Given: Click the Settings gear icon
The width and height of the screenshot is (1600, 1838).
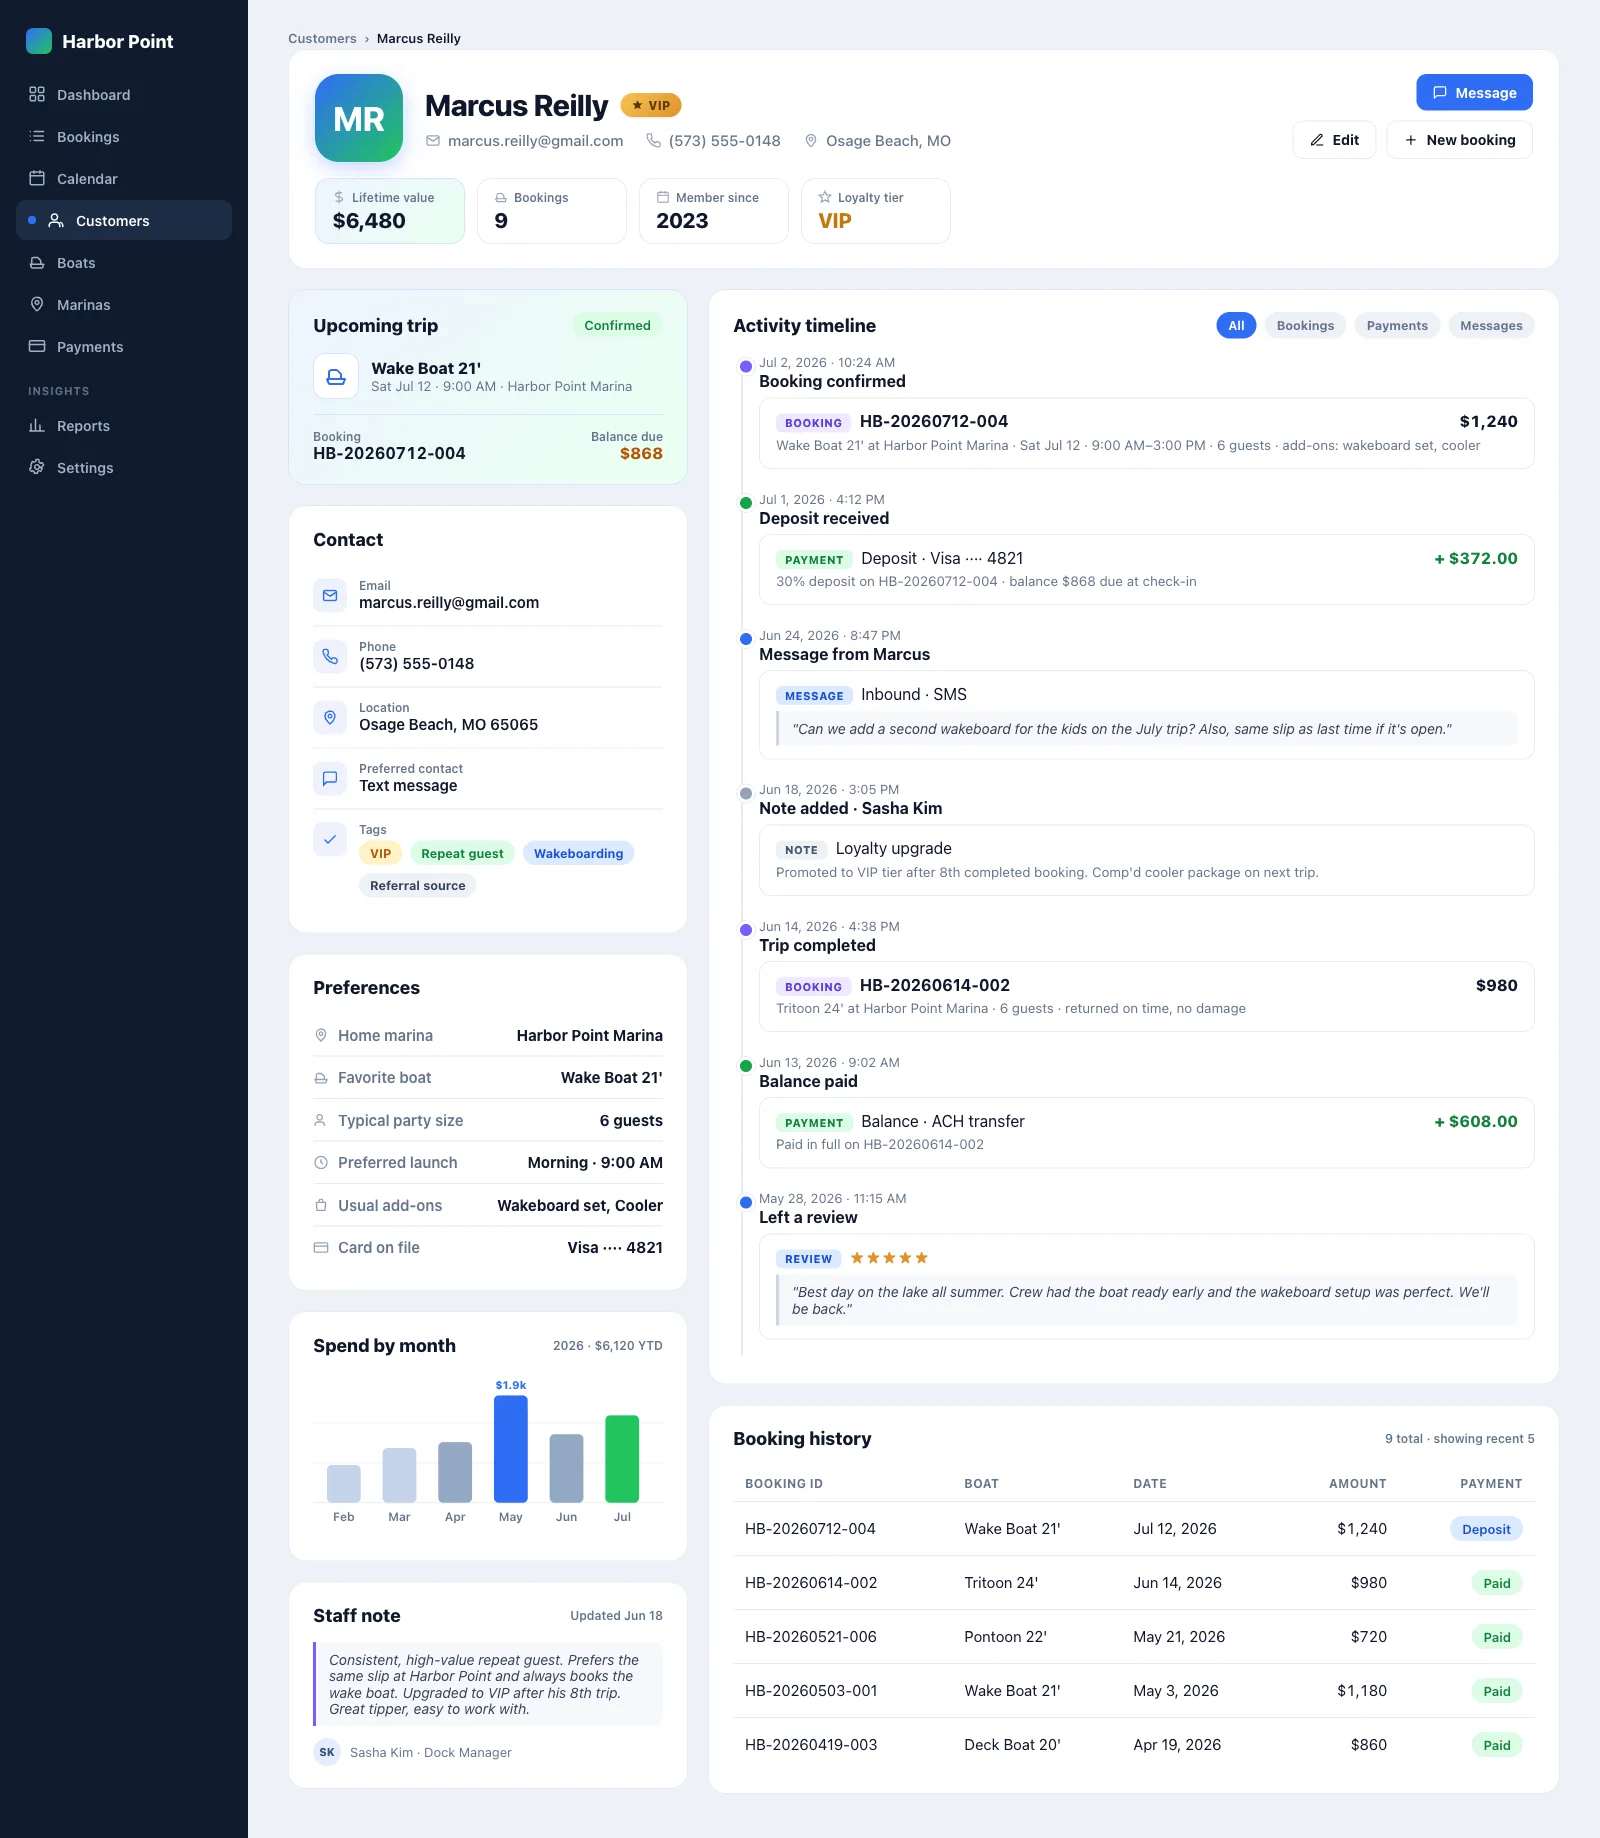Looking at the screenshot, I should pos(37,467).
